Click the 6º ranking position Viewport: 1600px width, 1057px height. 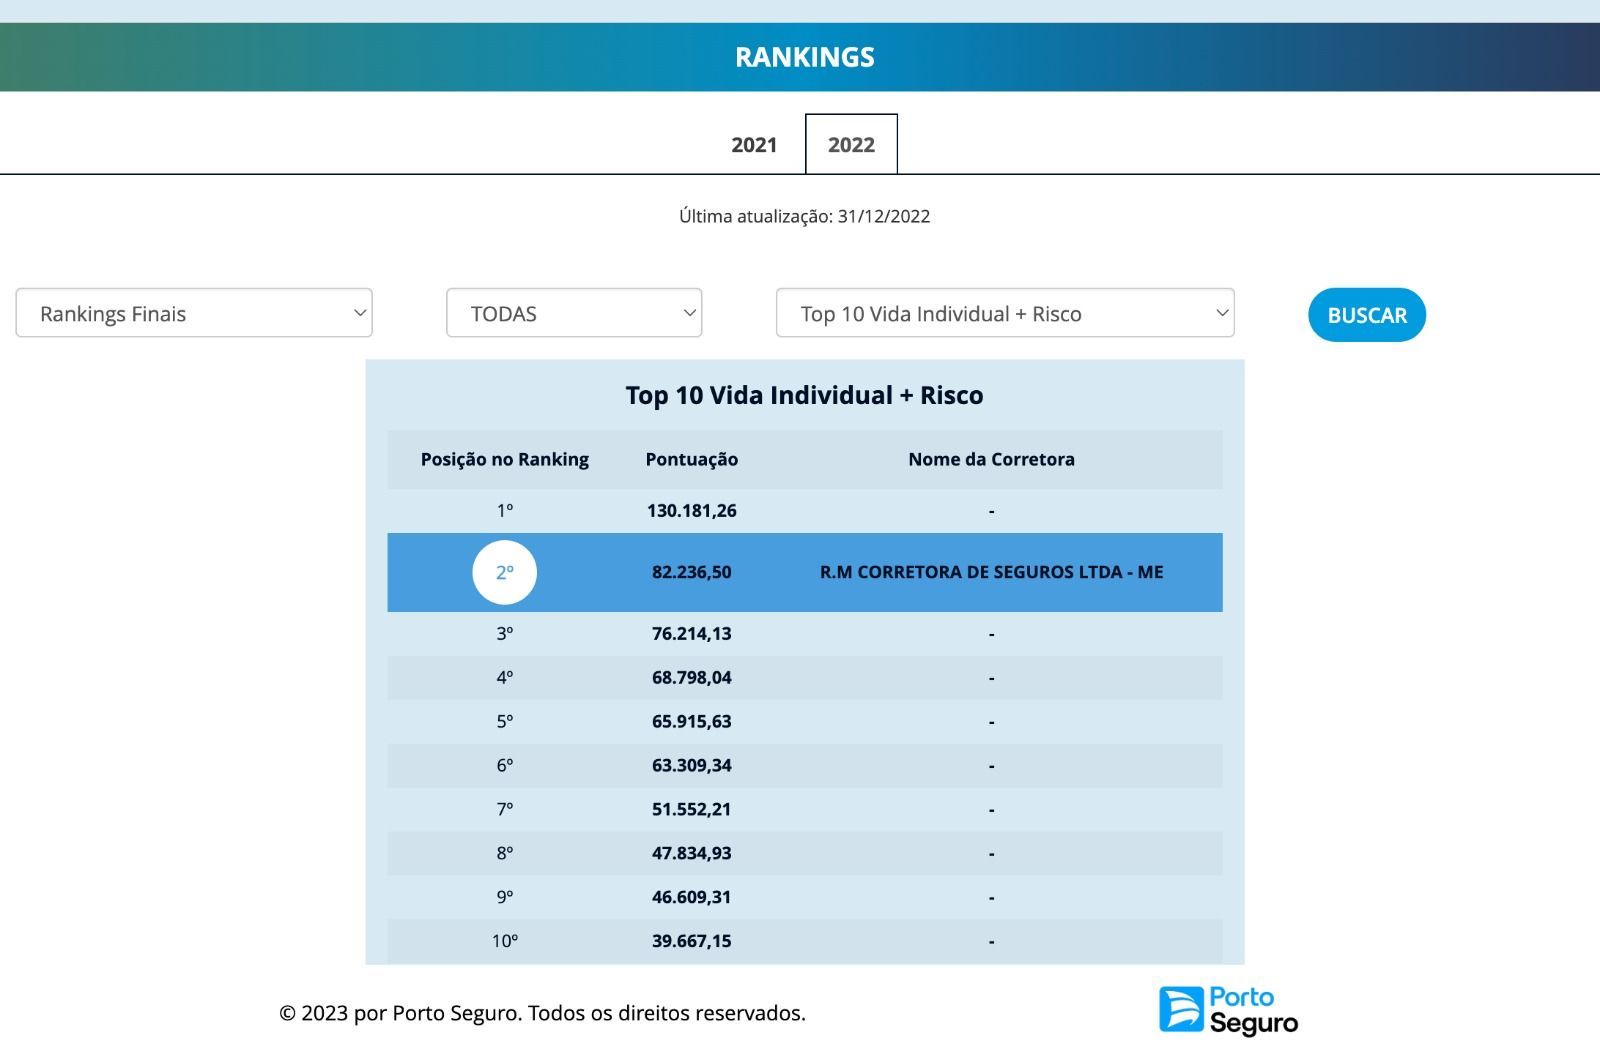pos(505,766)
